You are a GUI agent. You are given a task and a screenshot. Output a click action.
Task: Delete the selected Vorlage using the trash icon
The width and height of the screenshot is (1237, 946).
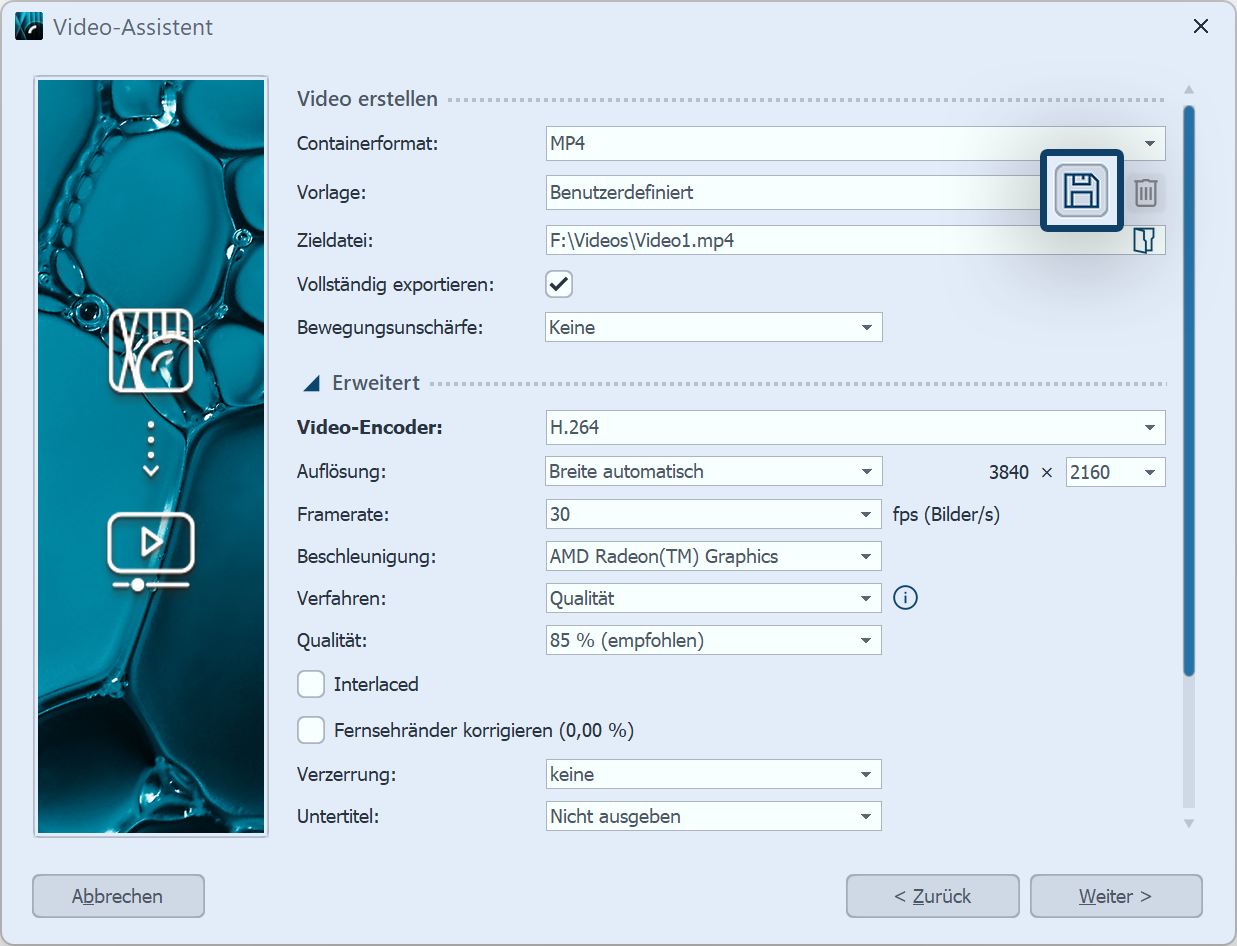point(1145,192)
